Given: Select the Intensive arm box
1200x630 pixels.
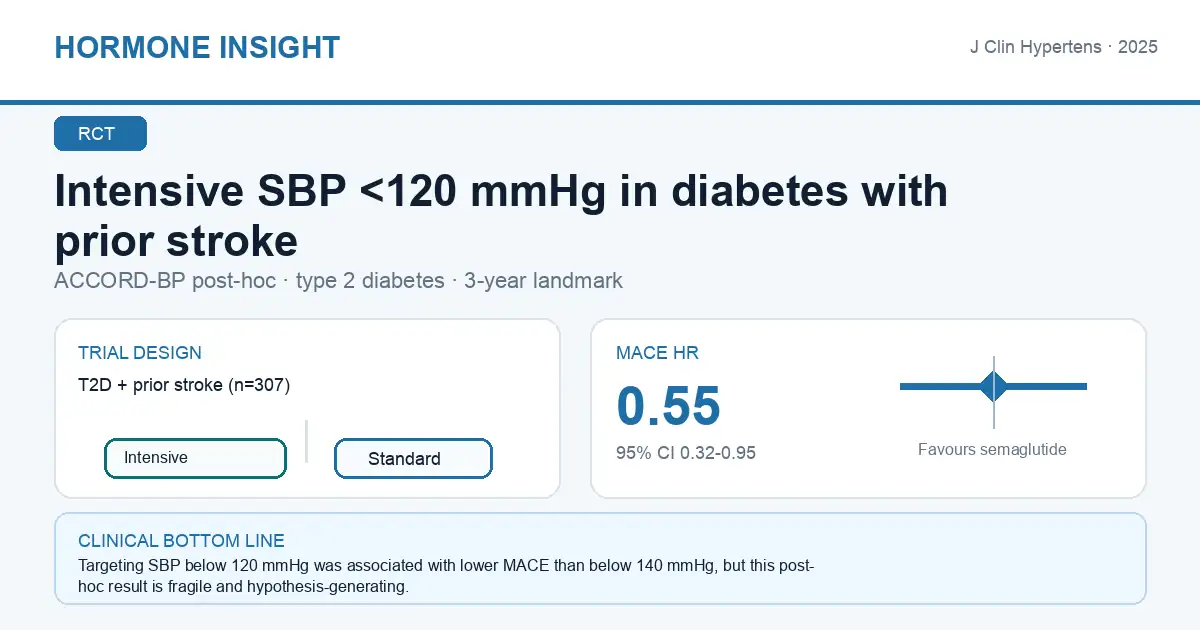Looking at the screenshot, I should click(196, 458).
